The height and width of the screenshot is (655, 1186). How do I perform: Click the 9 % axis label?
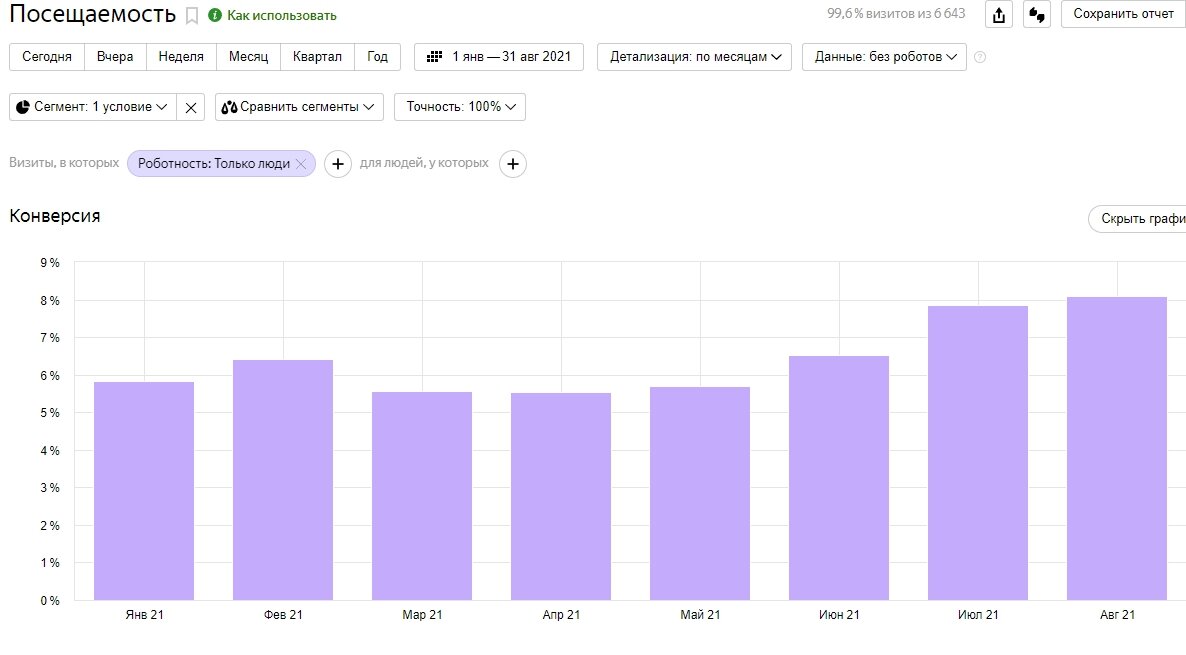pos(50,263)
